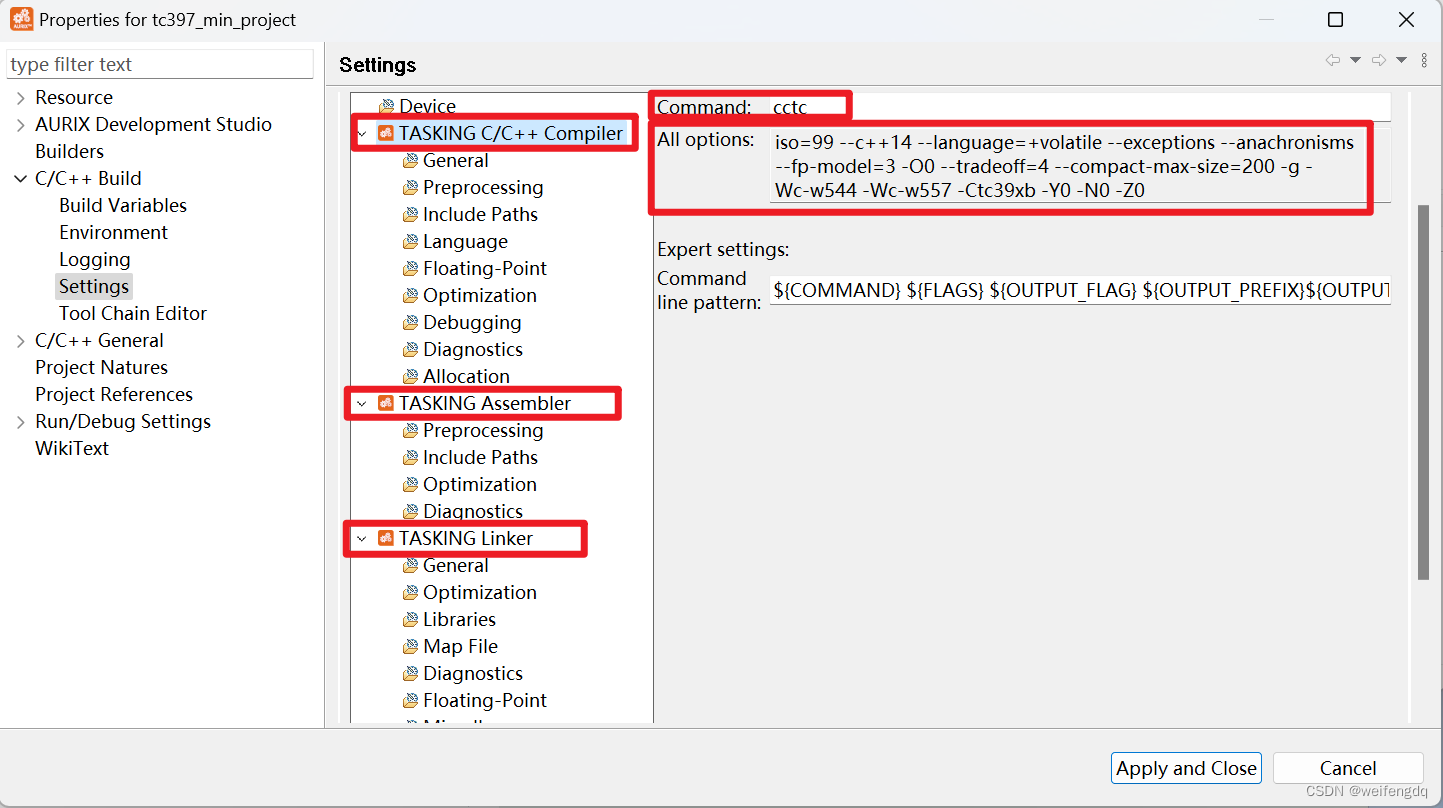Open the view menu via vertical dots icon
Viewport: 1443px width, 808px height.
1424,60
